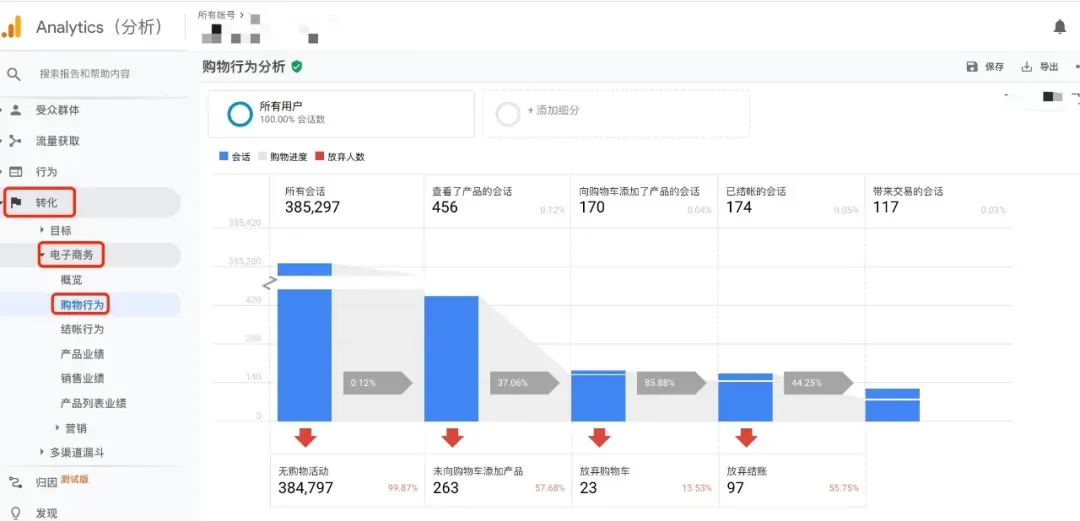The image size is (1080, 521).
Task: Click the 流量获取 acquisition icon
Action: tap(15, 141)
